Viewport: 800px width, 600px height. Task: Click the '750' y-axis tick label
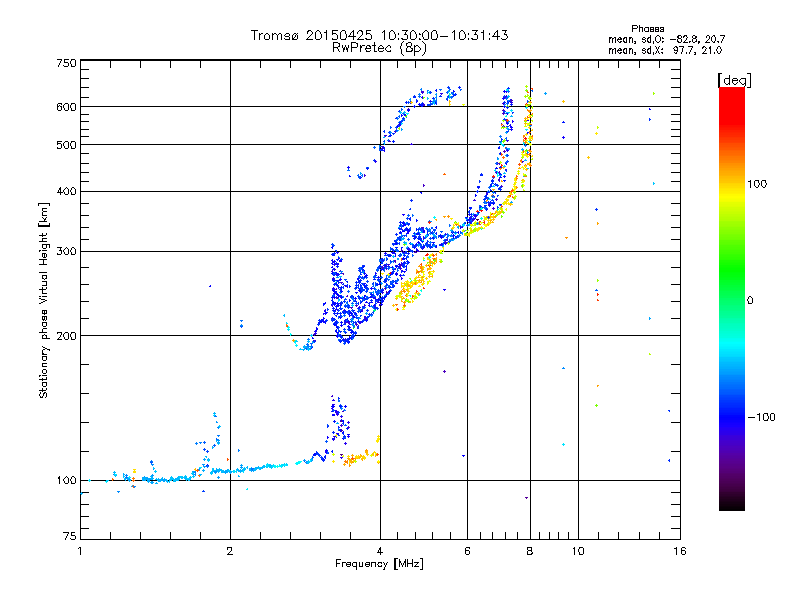click(66, 63)
